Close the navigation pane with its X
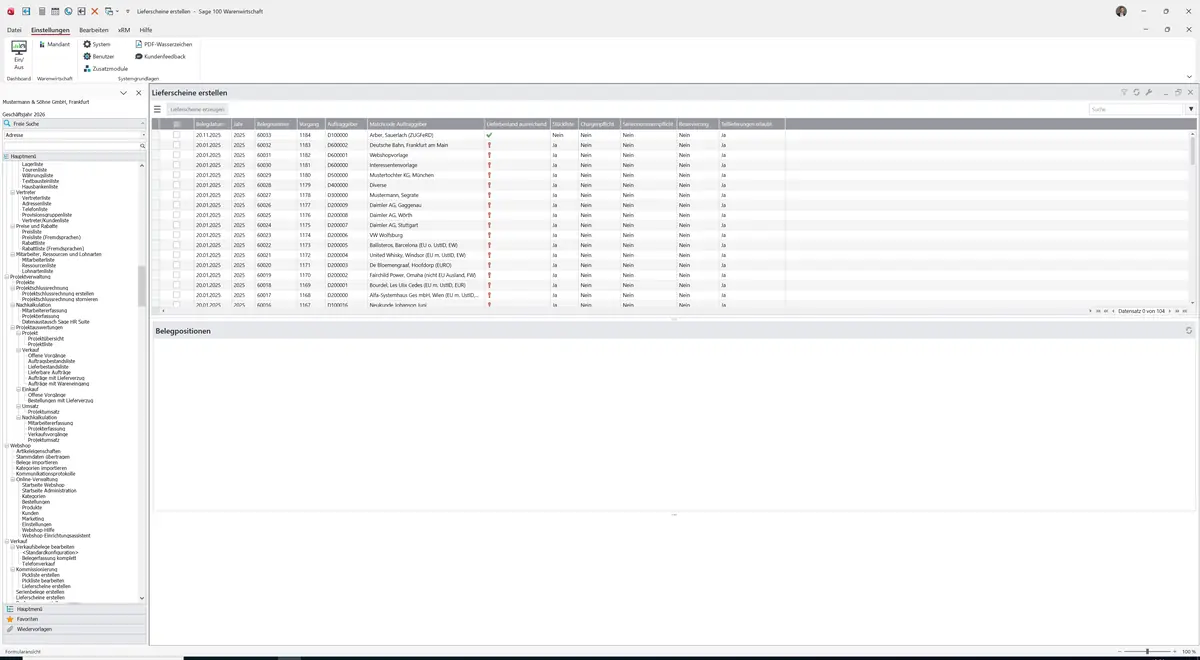 pyautogui.click(x=139, y=93)
